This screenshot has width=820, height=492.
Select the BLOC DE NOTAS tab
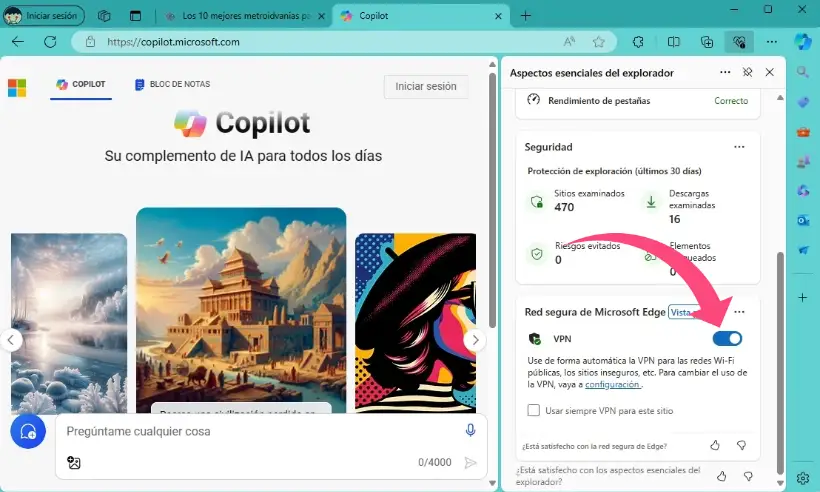tap(173, 84)
